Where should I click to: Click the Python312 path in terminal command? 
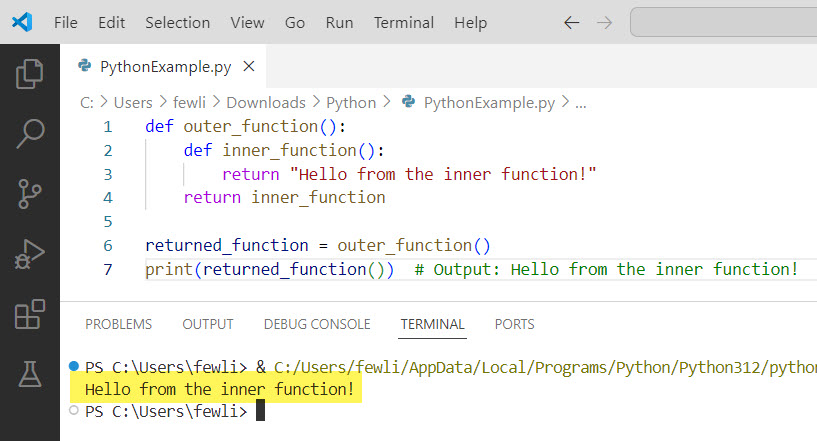click(721, 368)
